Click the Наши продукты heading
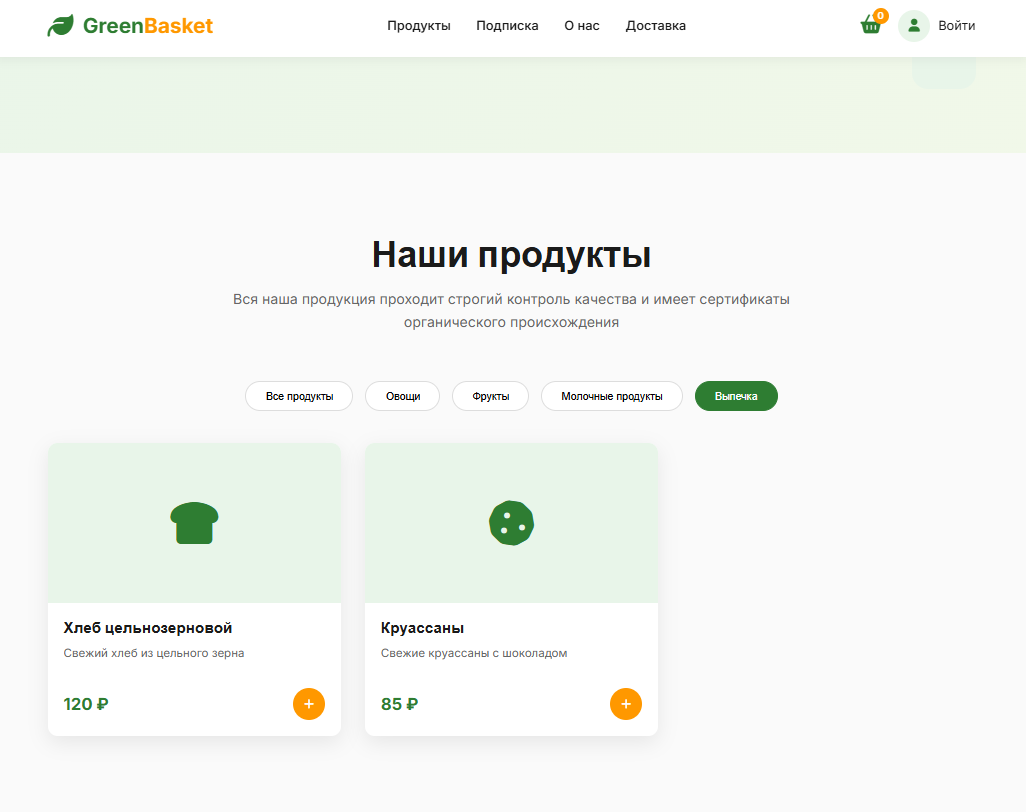This screenshot has height=812, width=1026. point(512,255)
